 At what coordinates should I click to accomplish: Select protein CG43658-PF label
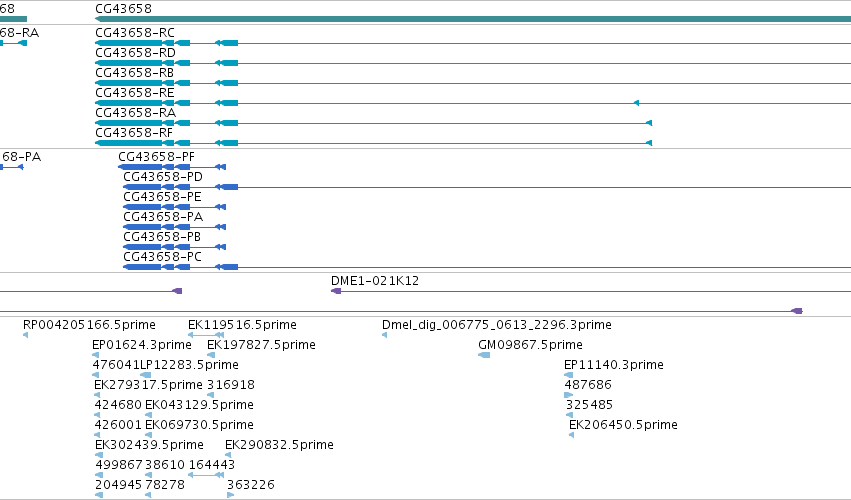coord(156,157)
